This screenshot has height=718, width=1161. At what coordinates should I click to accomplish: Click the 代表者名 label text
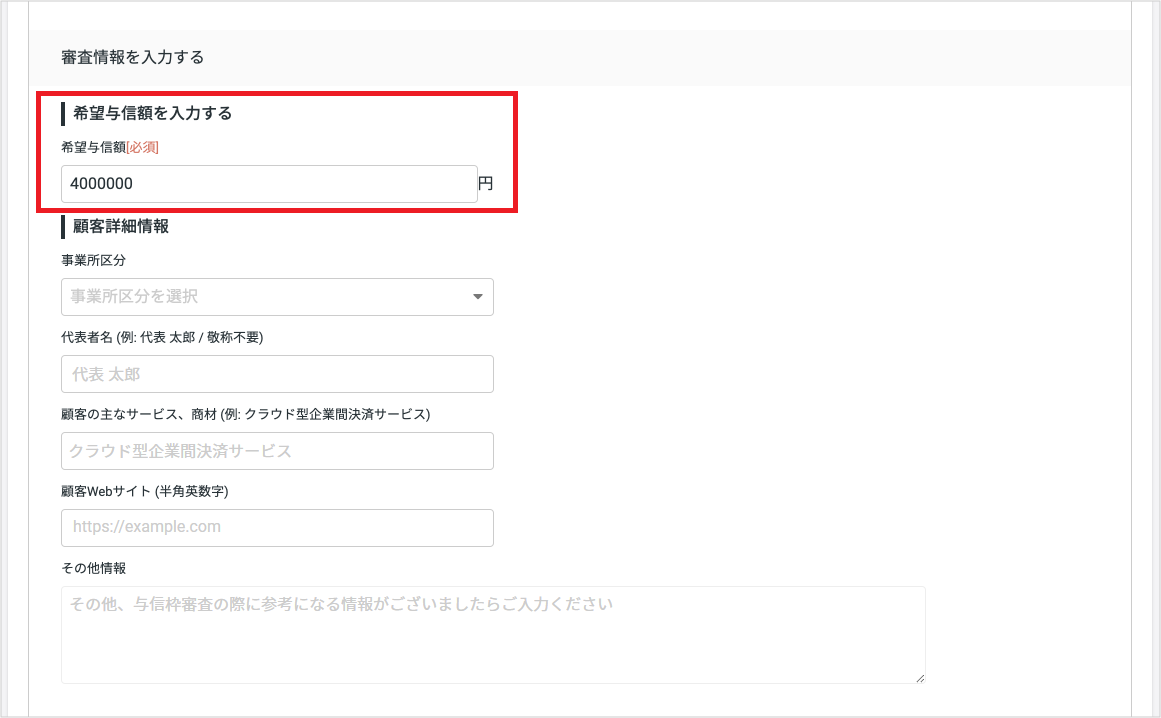pos(162,338)
